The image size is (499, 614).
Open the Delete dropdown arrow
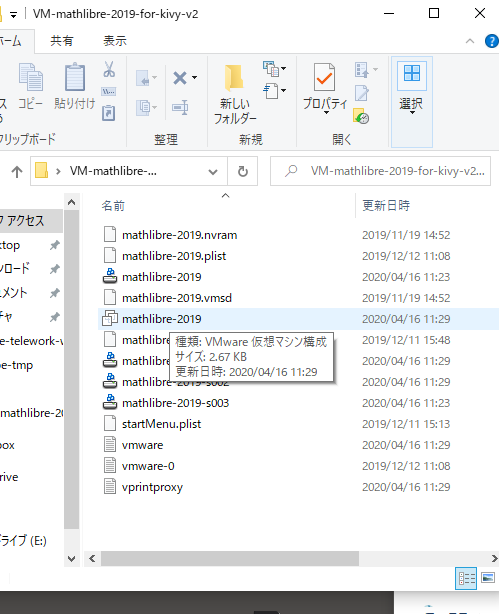click(x=194, y=78)
